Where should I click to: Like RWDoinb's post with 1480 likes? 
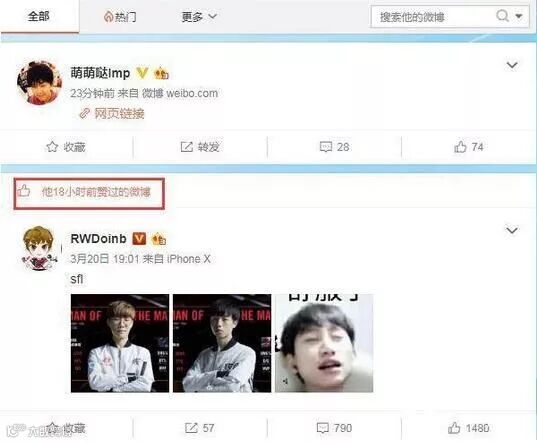click(469, 428)
